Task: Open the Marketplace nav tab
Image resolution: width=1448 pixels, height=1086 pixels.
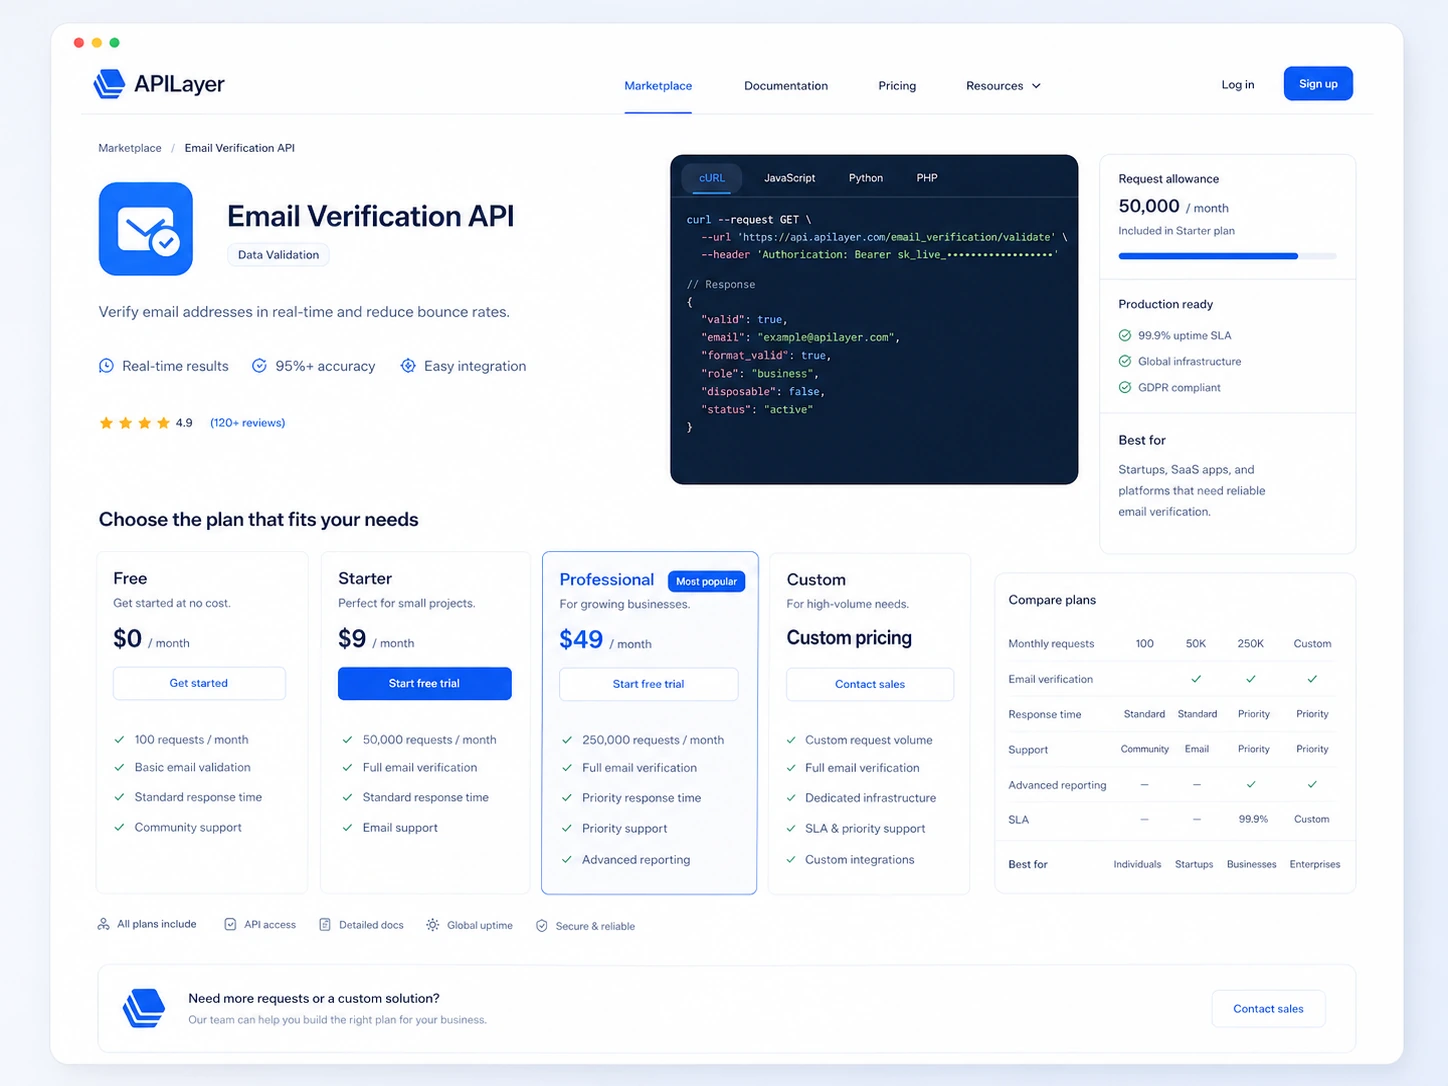Action: pos(658,86)
